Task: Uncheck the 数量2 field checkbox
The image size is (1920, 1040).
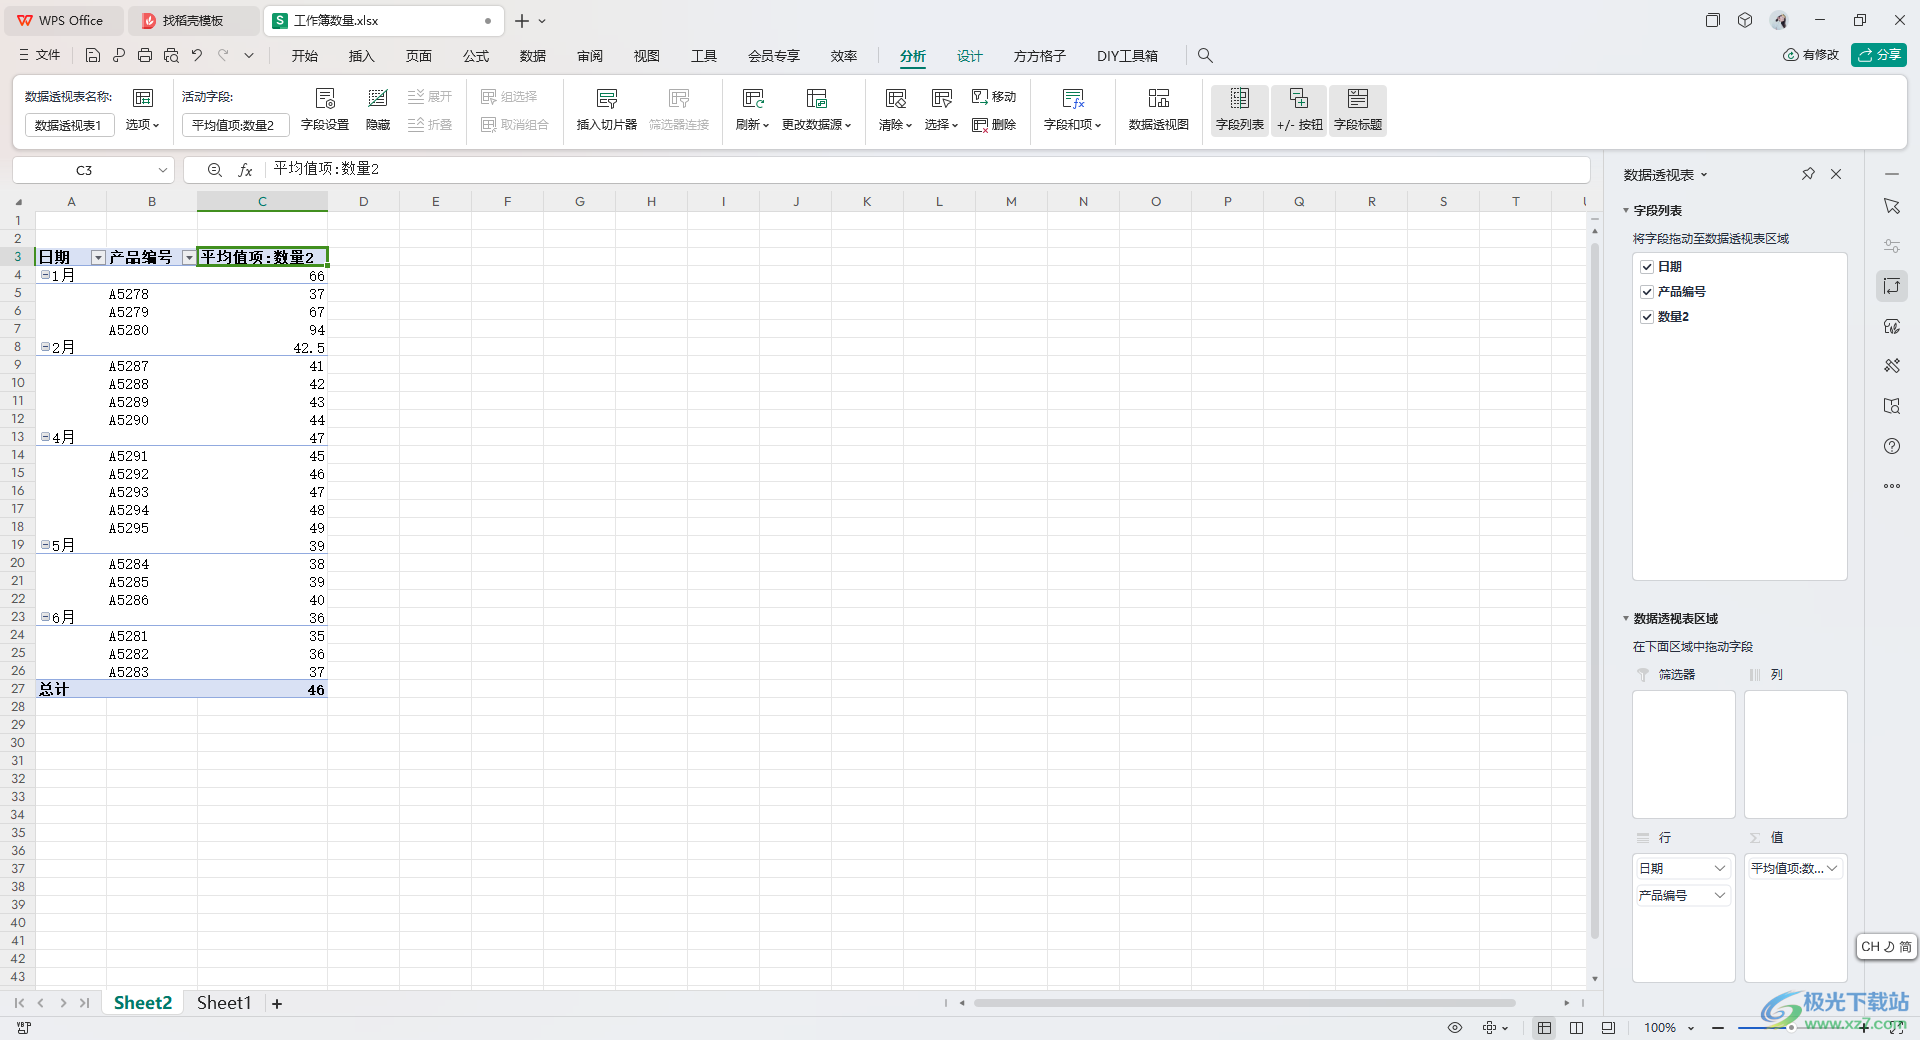Action: (x=1647, y=317)
